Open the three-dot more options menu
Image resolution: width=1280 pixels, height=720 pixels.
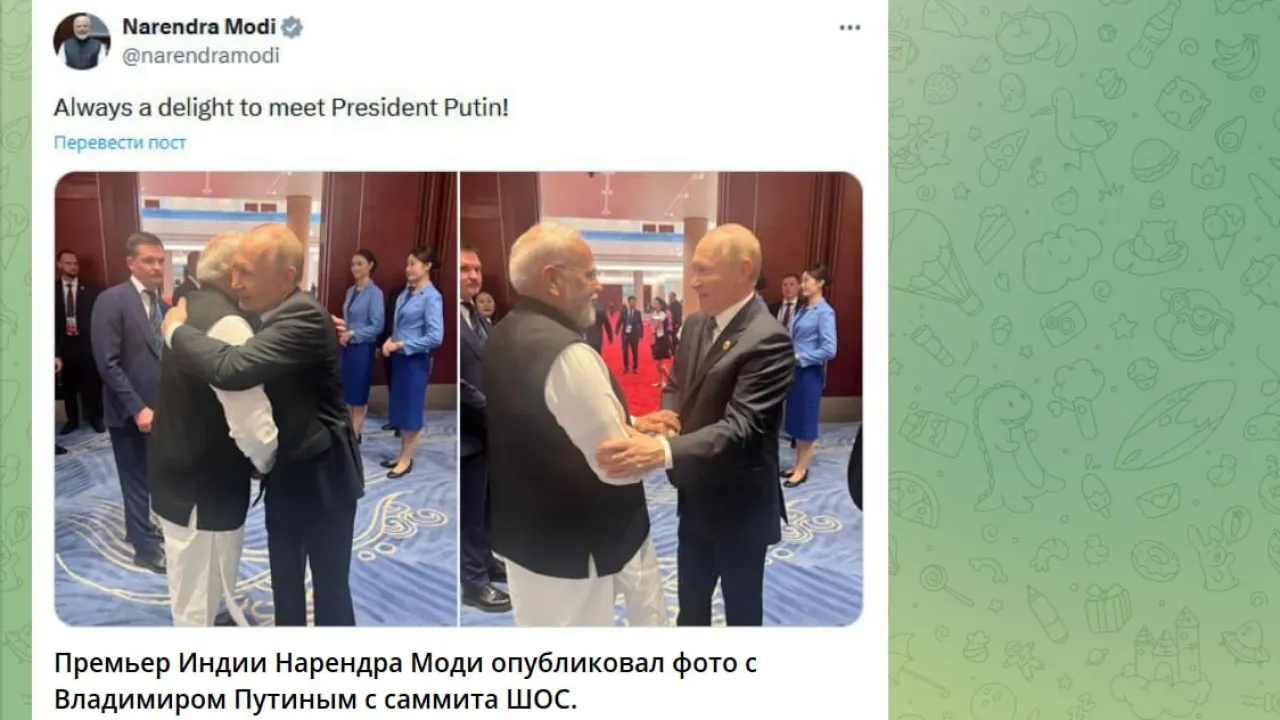tap(850, 27)
